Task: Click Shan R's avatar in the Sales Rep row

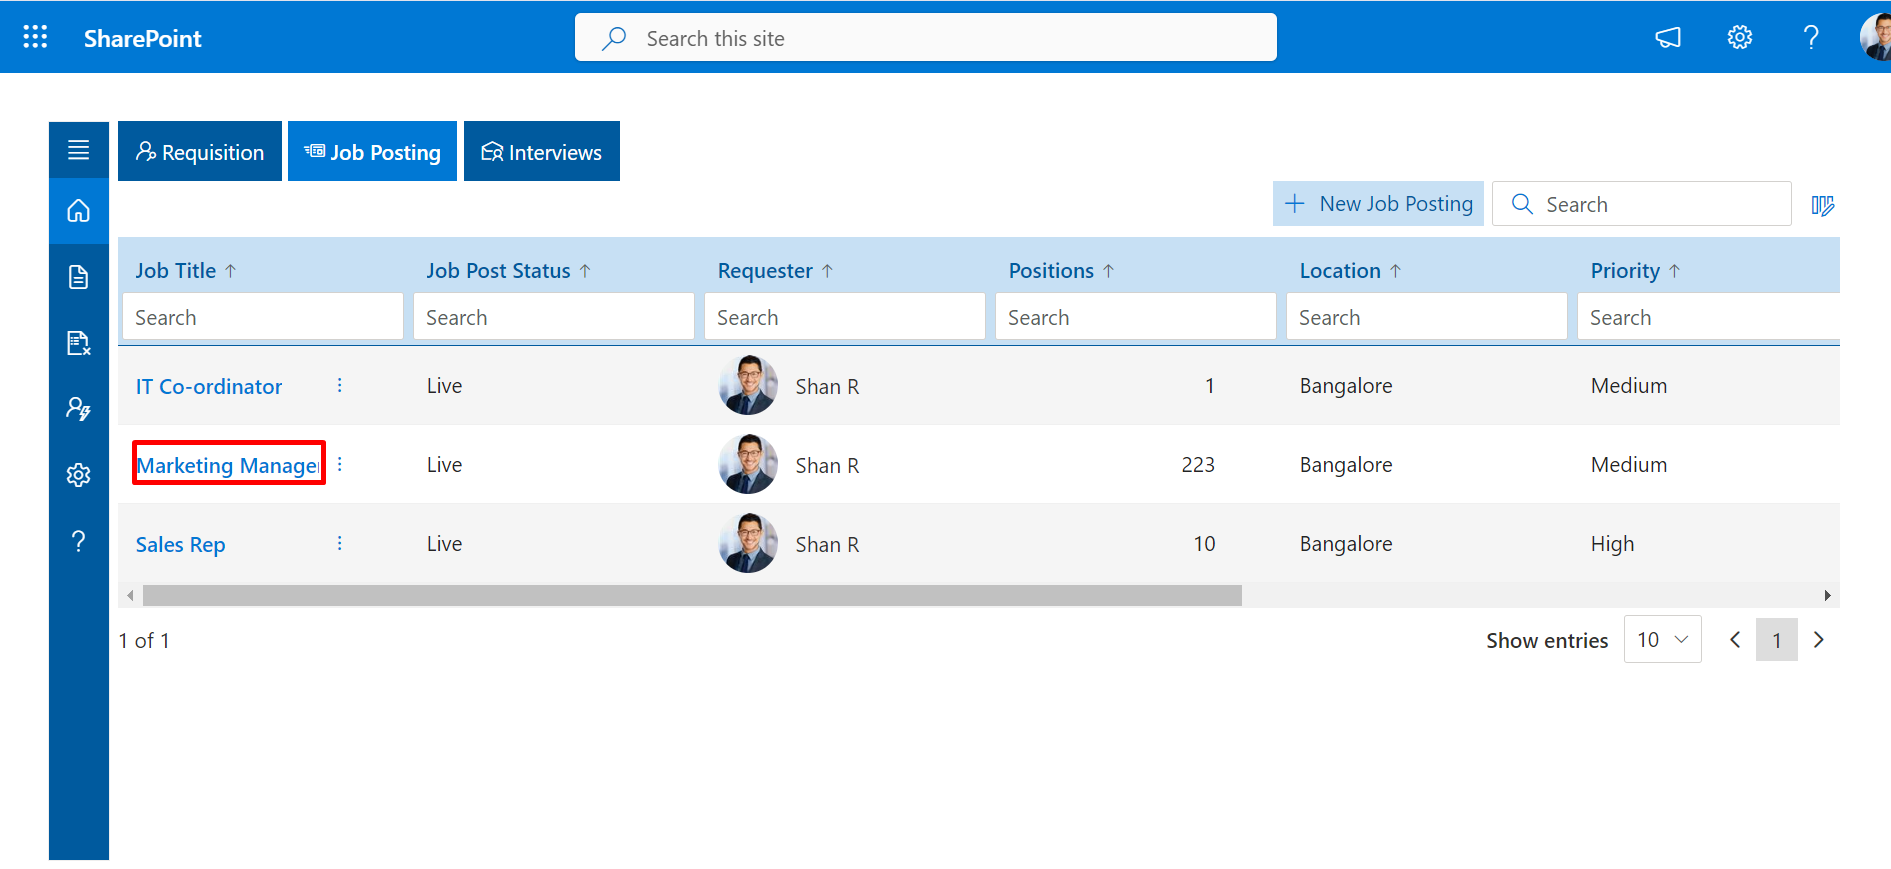Action: [748, 543]
